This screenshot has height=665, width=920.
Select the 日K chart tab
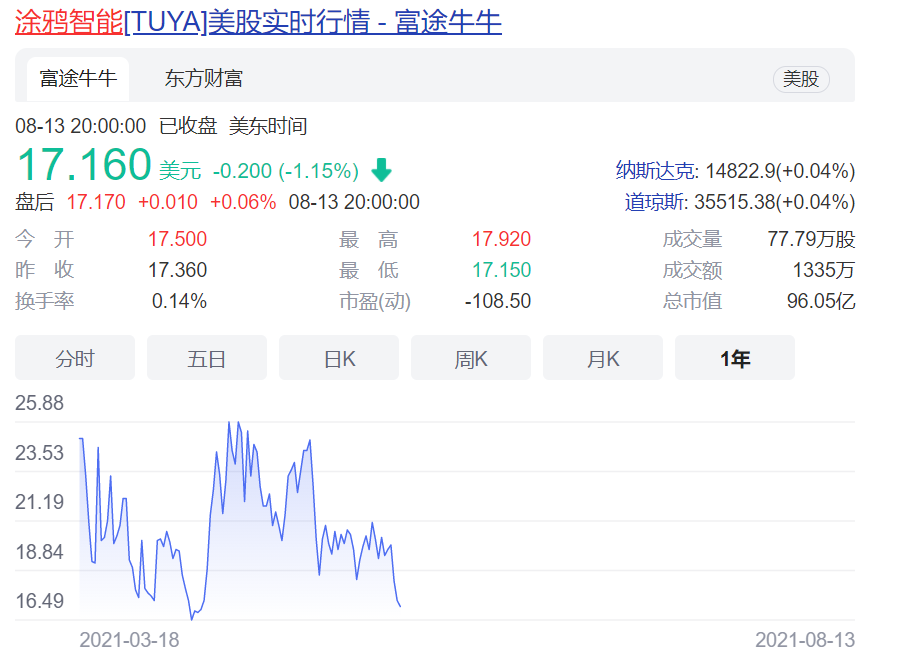[x=339, y=358]
